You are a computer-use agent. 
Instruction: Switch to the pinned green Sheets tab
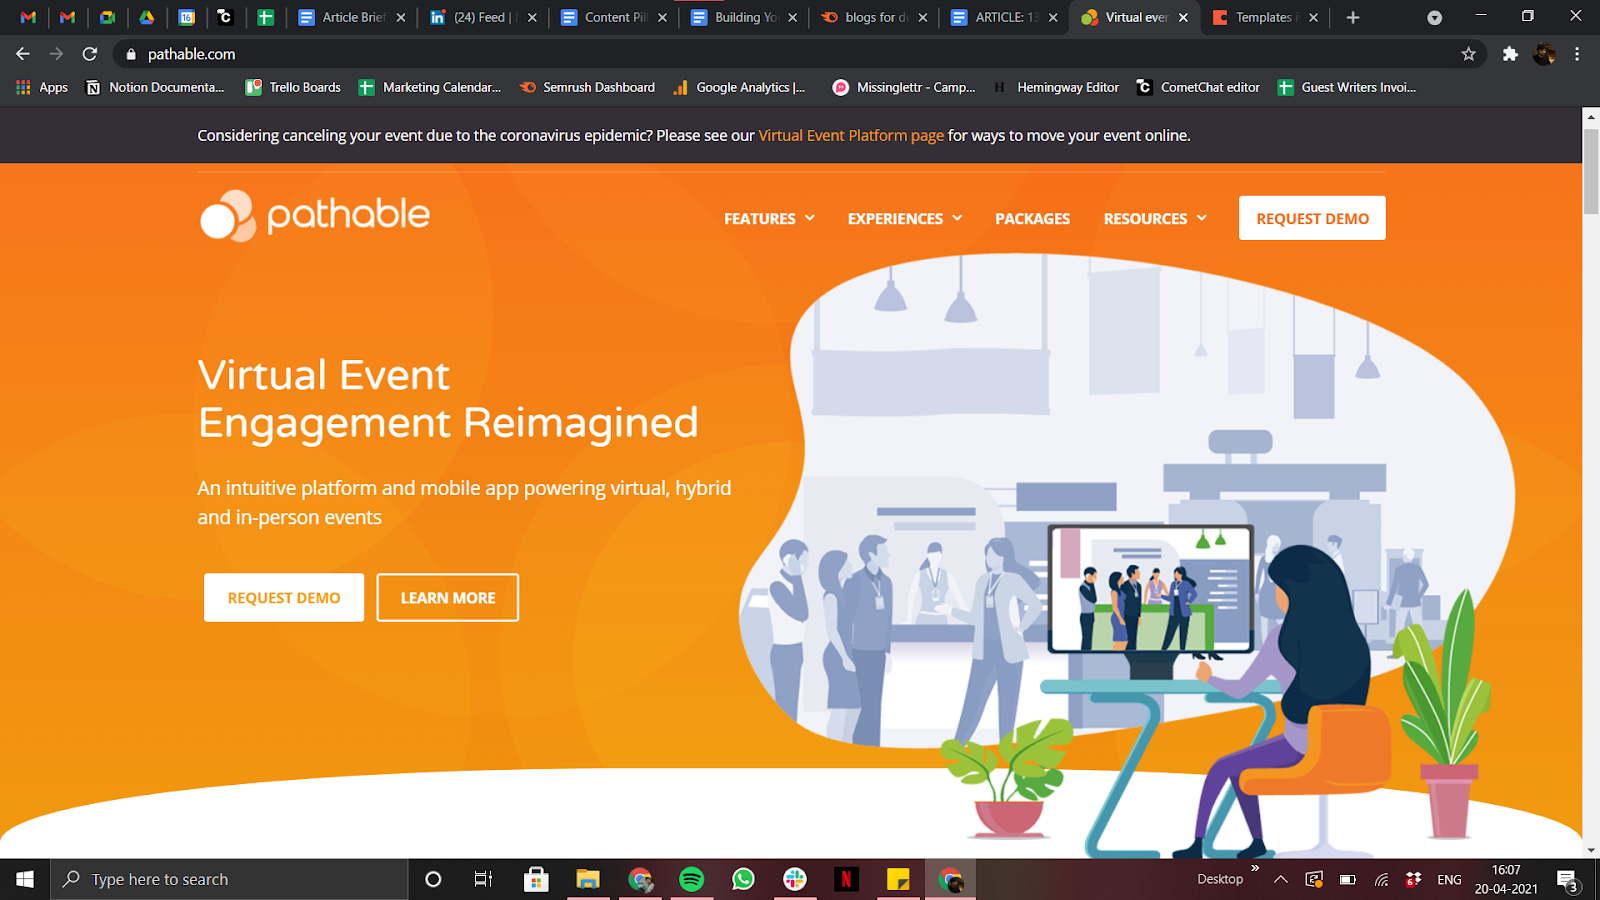(x=265, y=17)
